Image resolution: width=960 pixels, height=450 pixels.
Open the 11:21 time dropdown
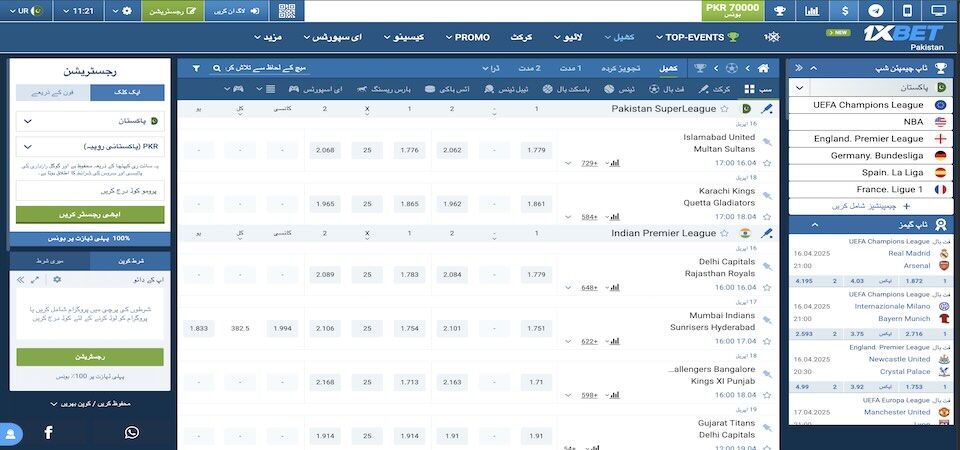point(78,11)
